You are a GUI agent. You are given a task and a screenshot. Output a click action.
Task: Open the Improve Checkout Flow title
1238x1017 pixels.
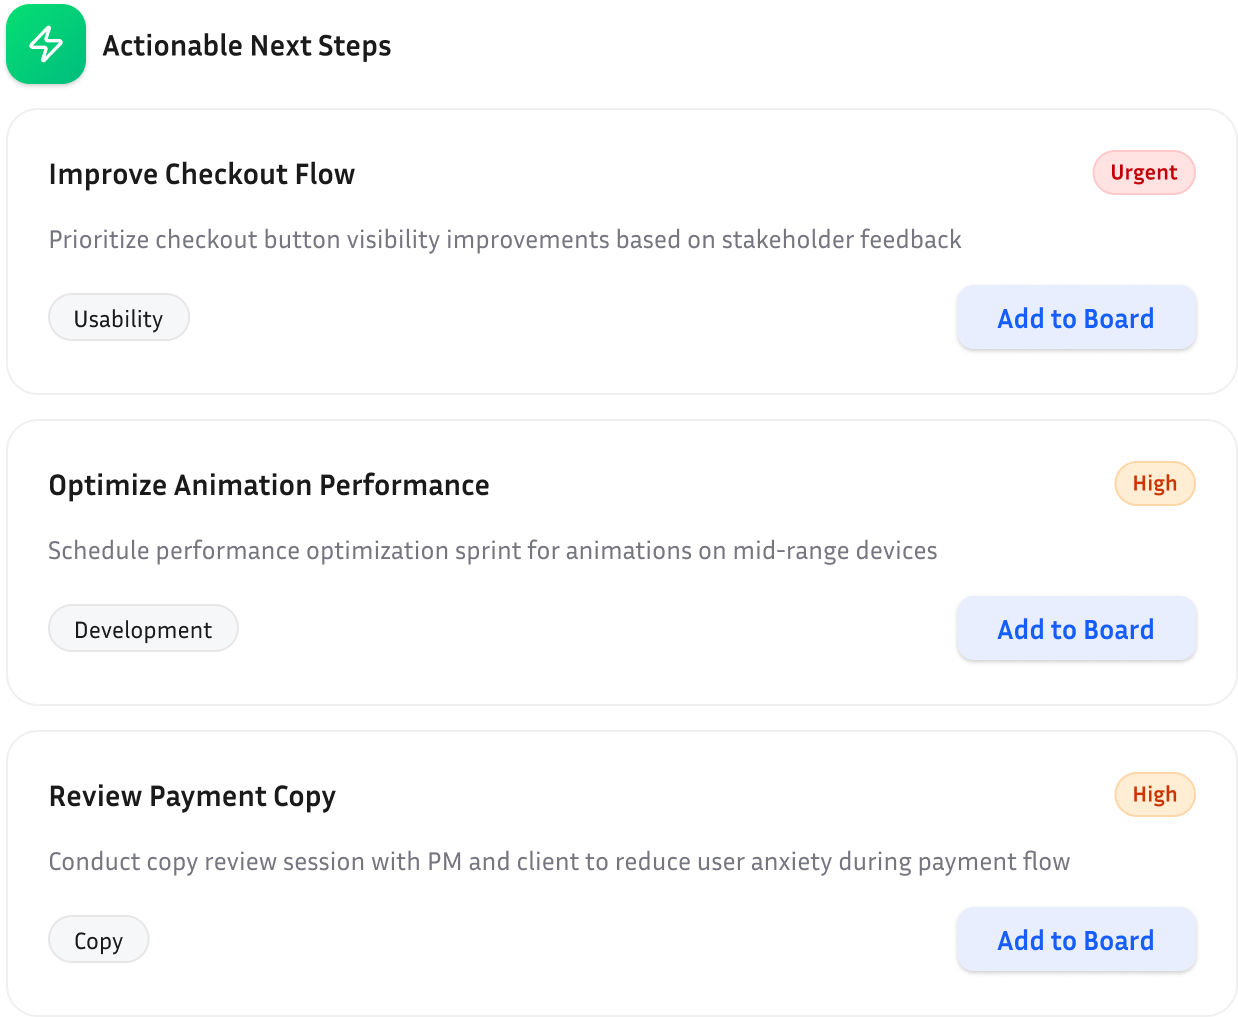point(202,174)
